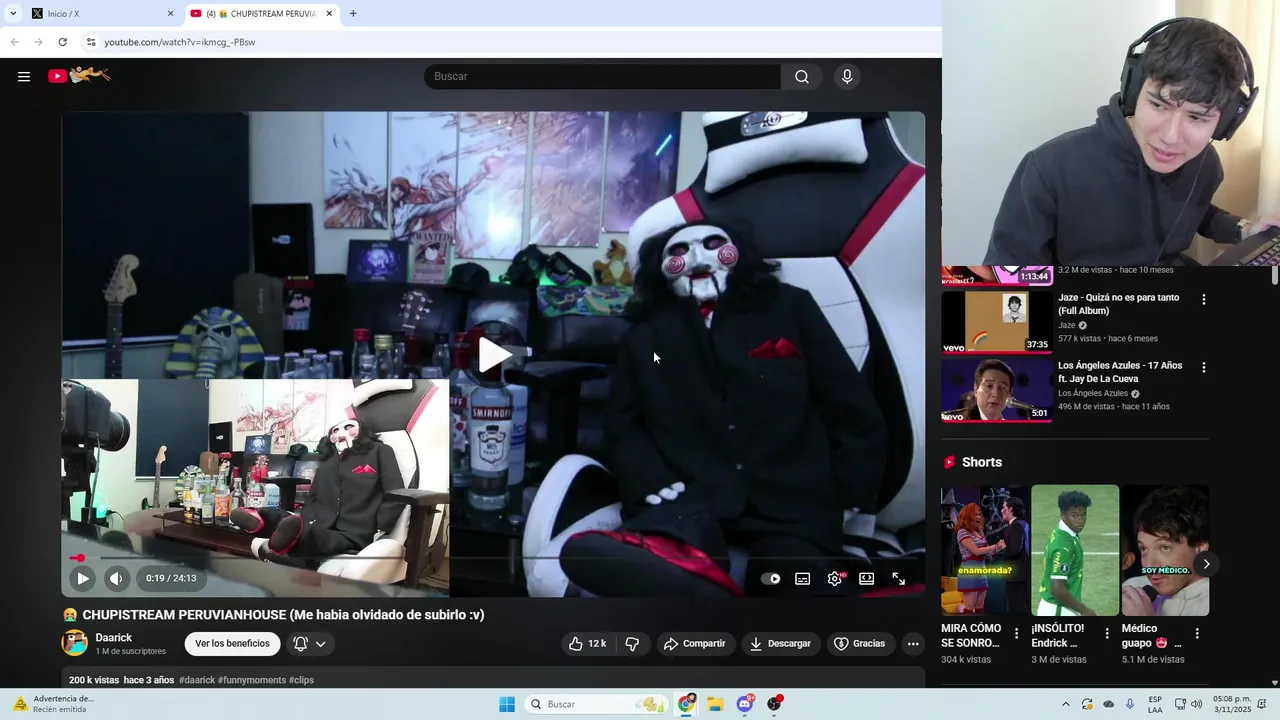Click the Ver los beneficios button
The image size is (1280, 720).
[232, 643]
